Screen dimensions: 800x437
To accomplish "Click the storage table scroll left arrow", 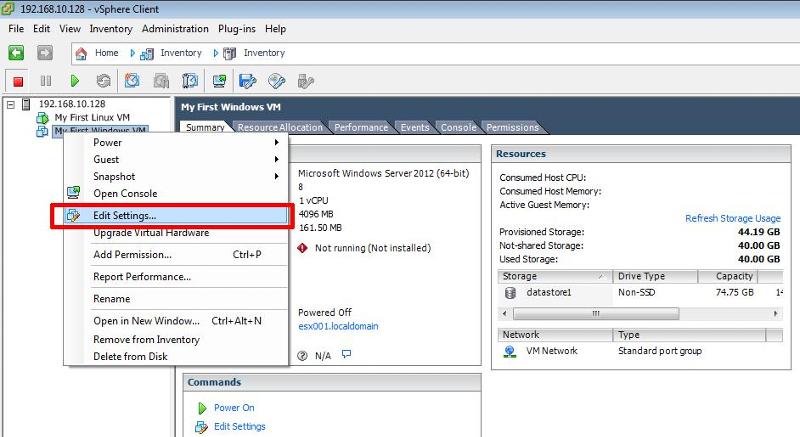I will (x=505, y=313).
